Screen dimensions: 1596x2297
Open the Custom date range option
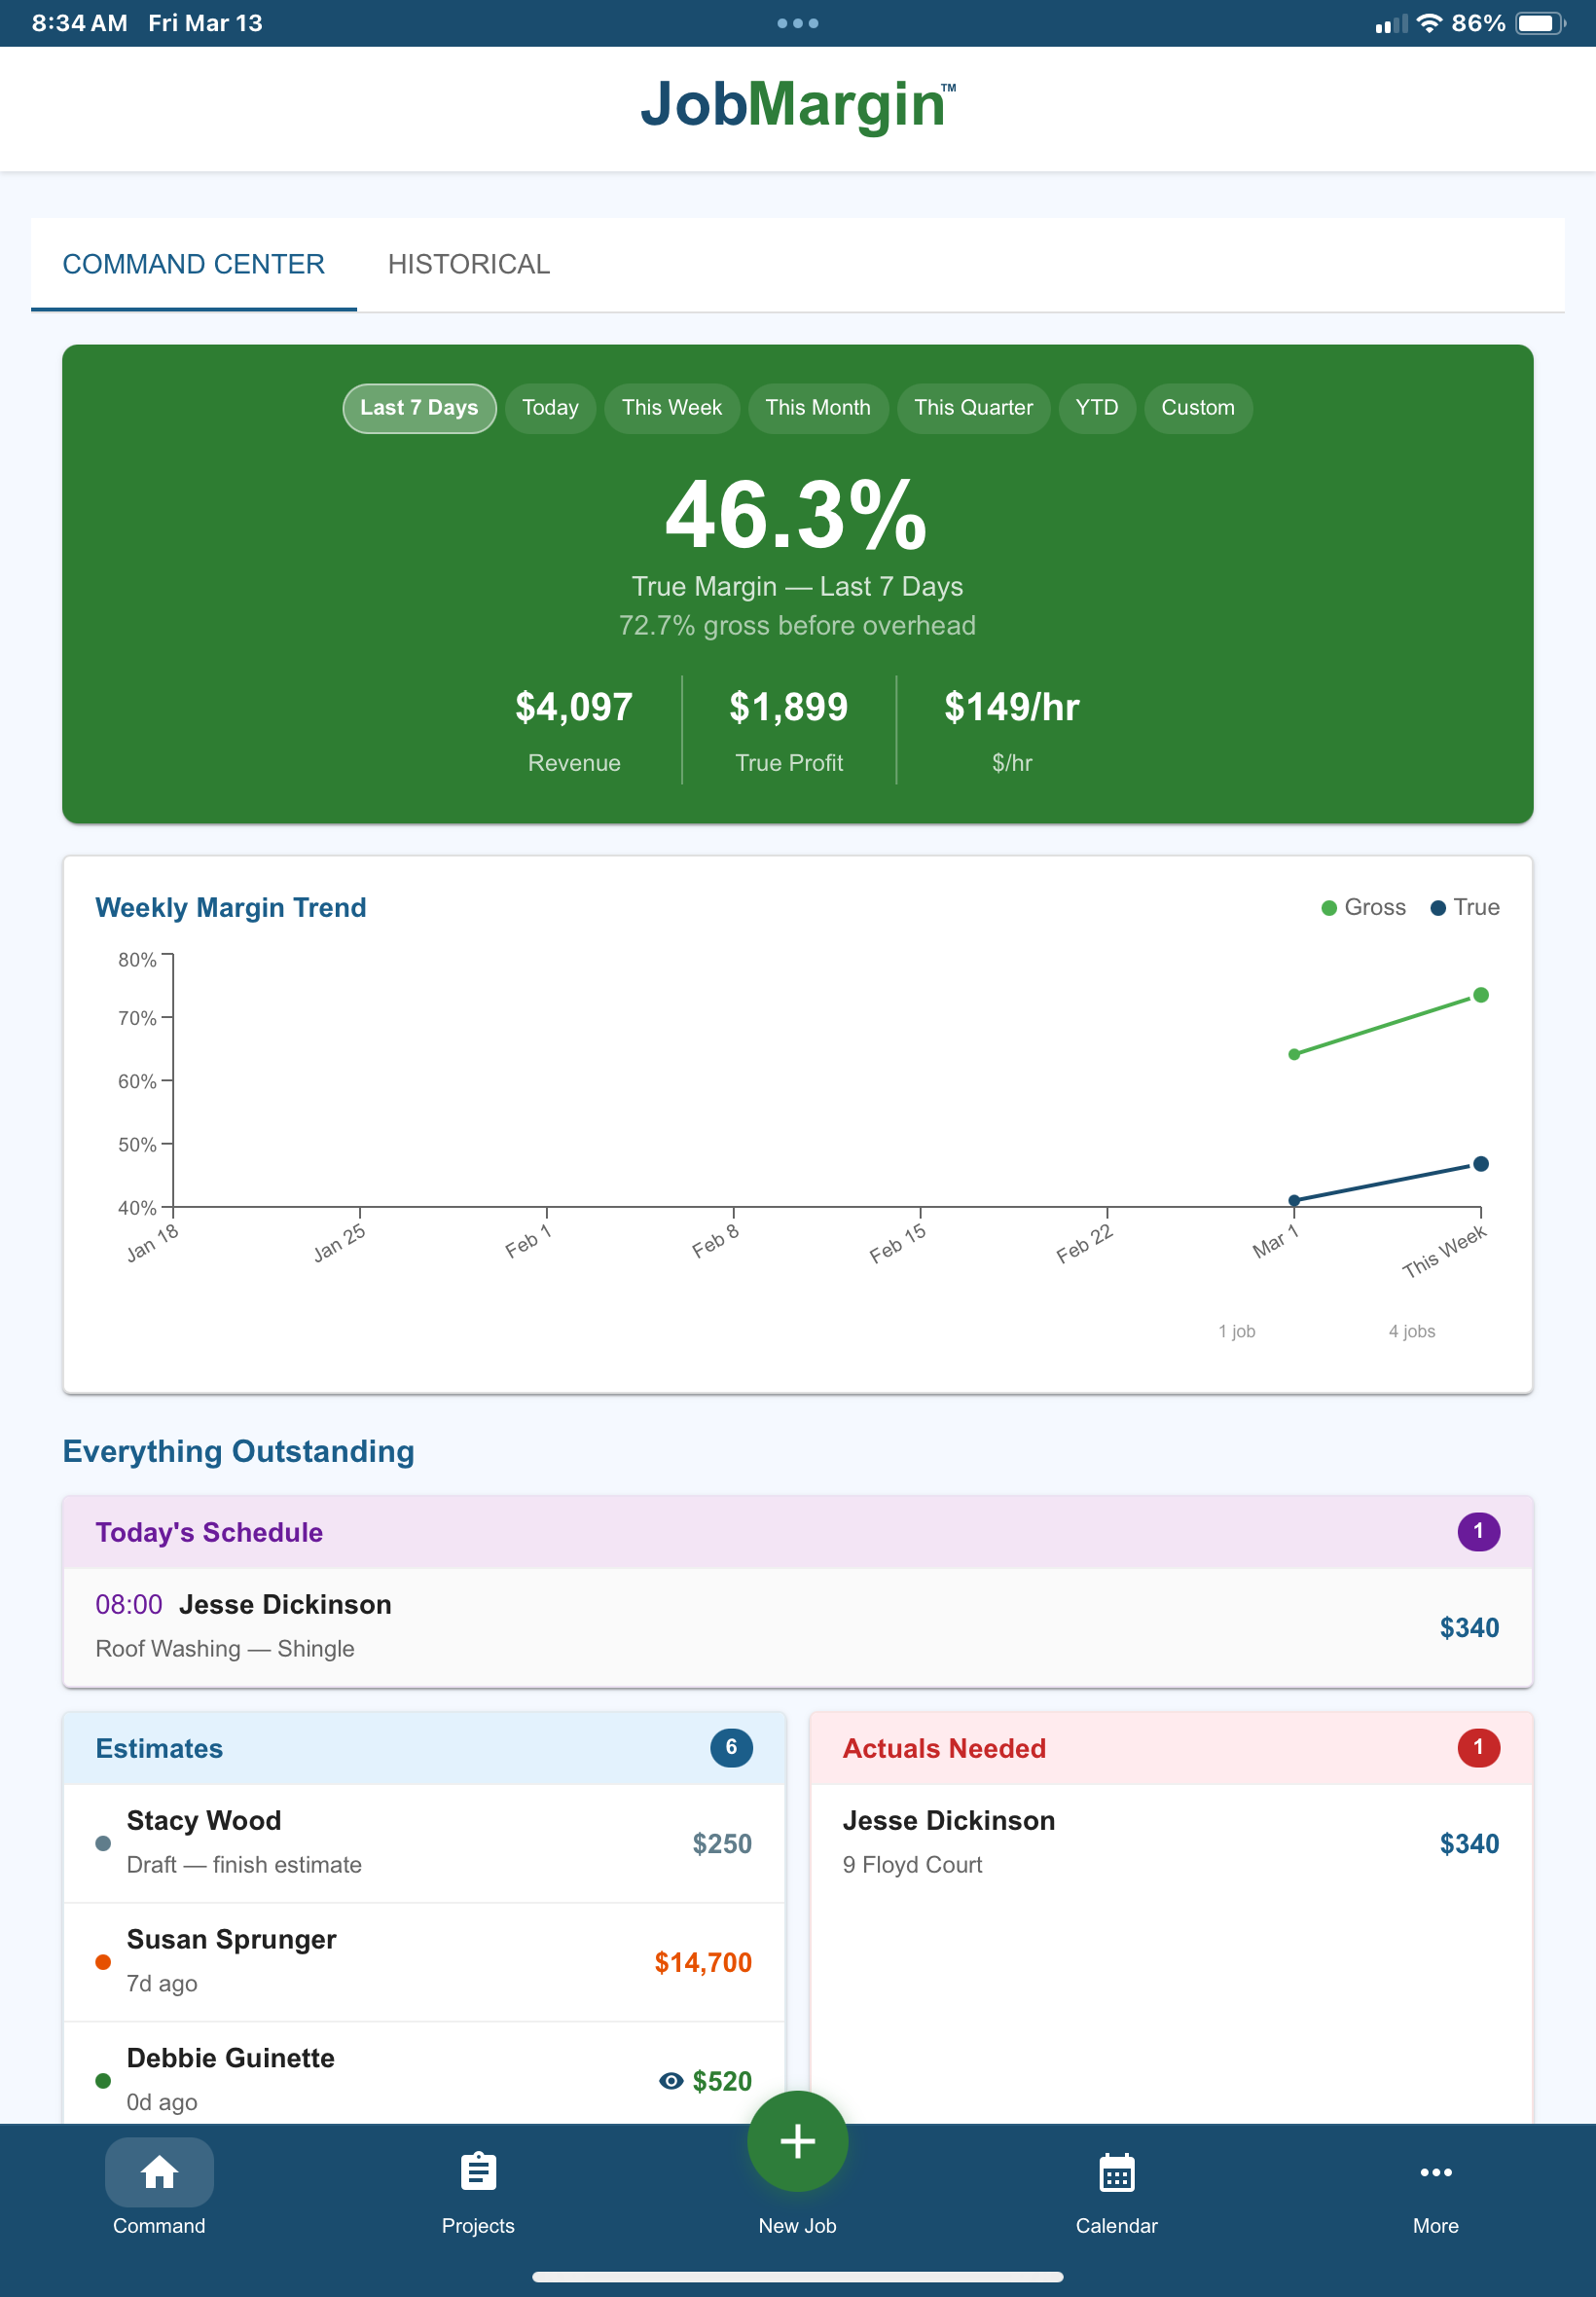pos(1198,408)
